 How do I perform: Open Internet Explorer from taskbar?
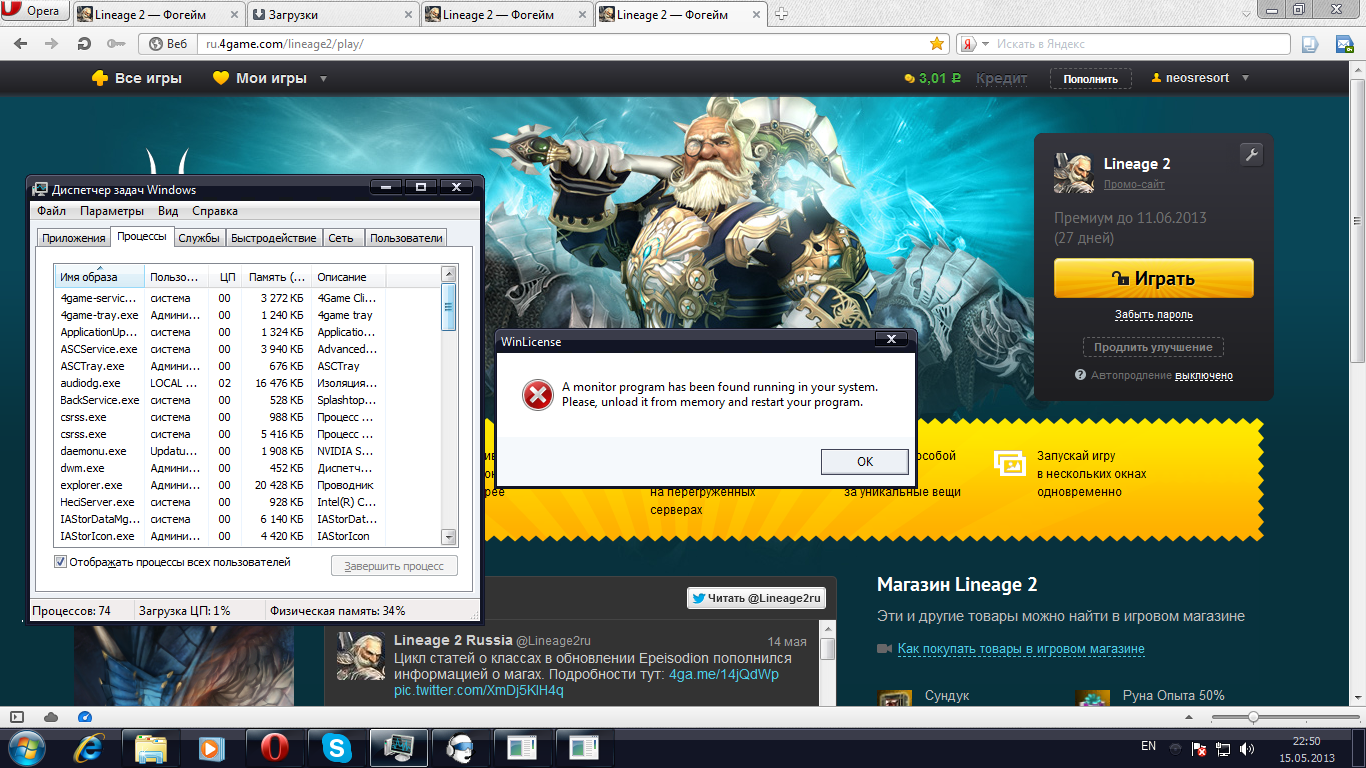91,748
